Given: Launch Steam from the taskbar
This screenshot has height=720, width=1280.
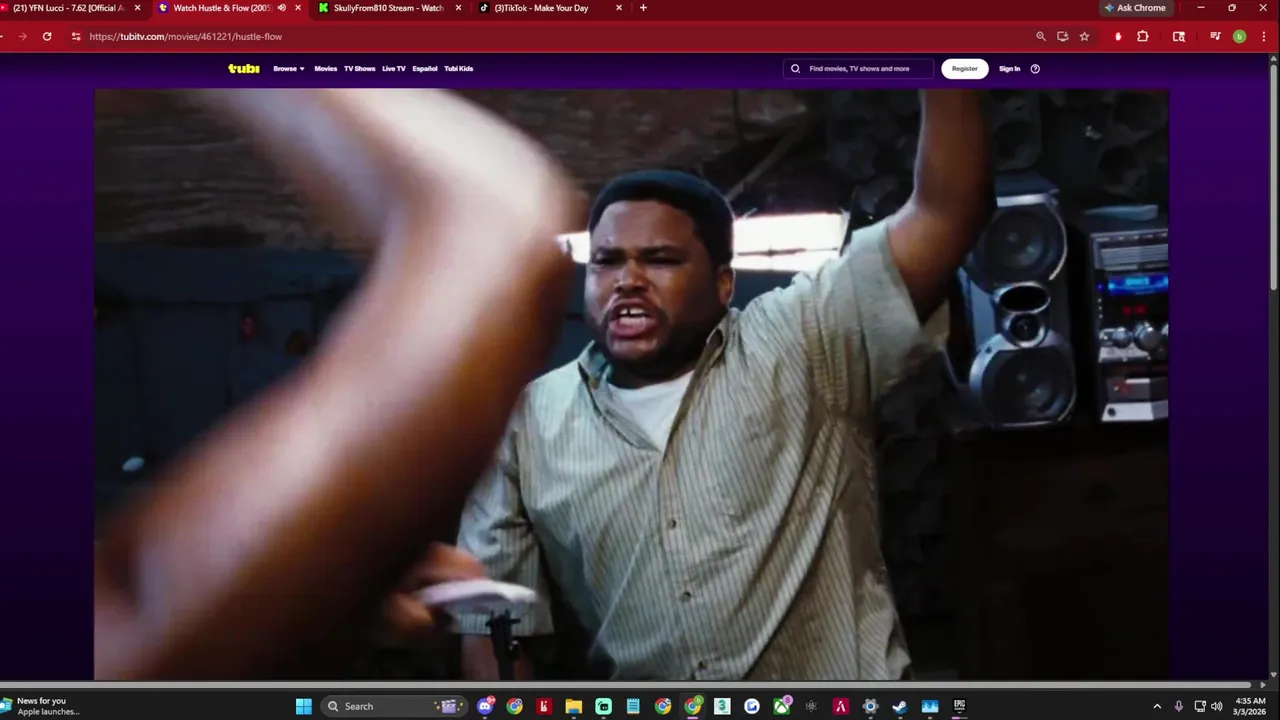Looking at the screenshot, I should click(x=900, y=706).
